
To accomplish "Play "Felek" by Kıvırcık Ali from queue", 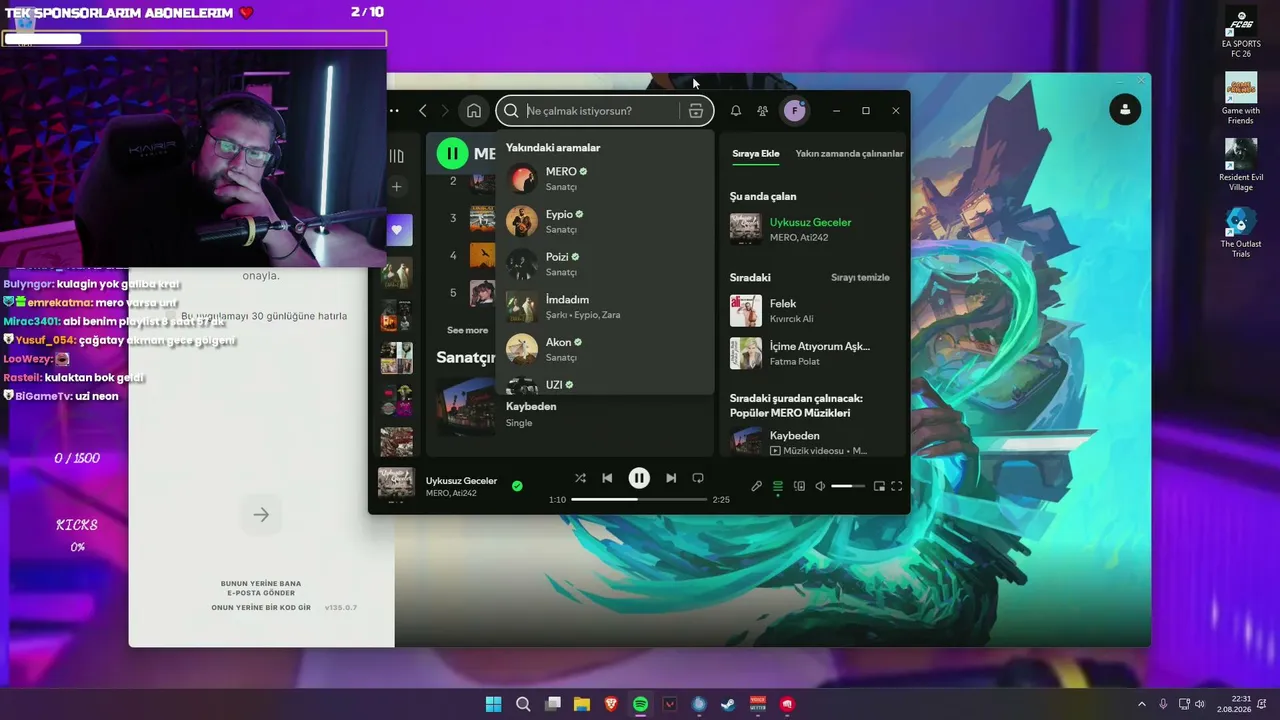I will tap(814, 311).
